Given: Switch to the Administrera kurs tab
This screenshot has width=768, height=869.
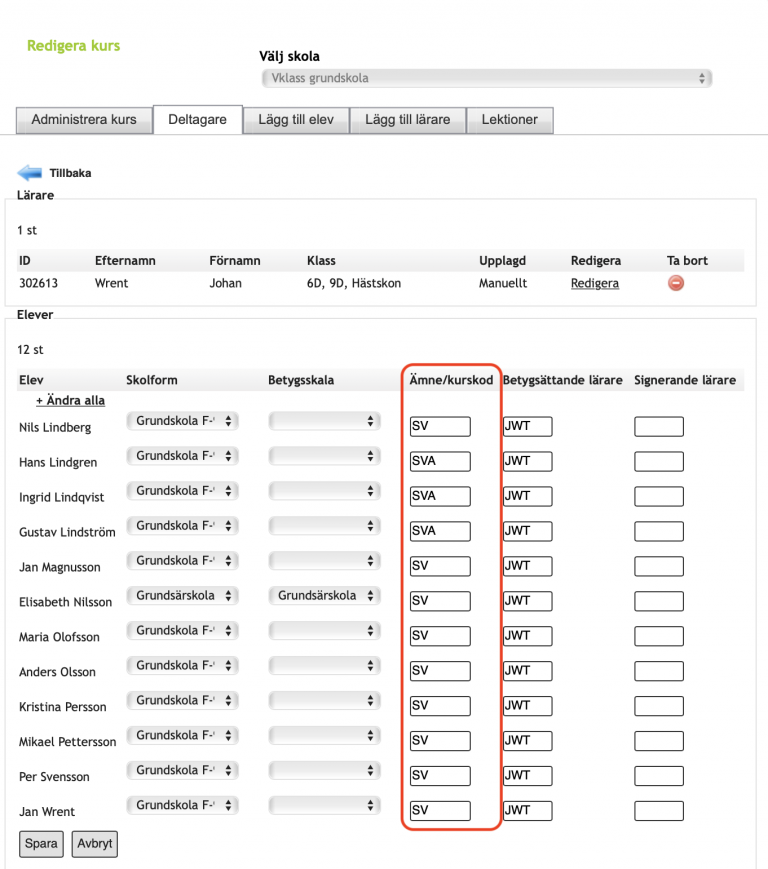Looking at the screenshot, I should tap(84, 119).
